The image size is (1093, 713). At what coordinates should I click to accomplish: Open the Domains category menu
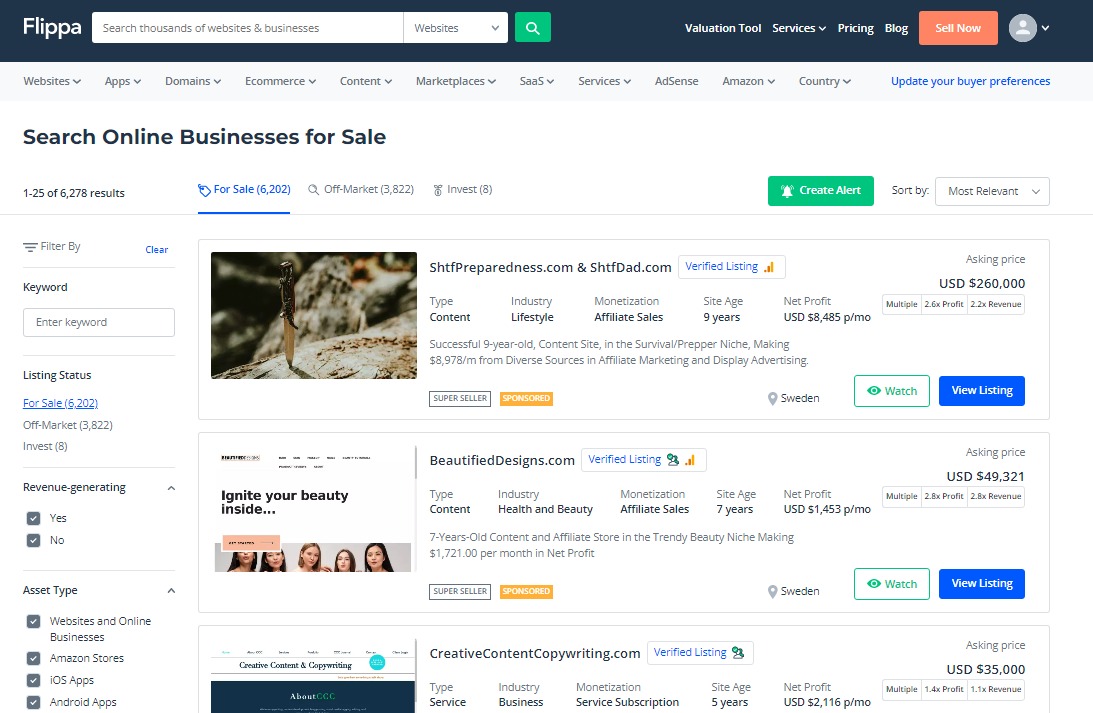click(193, 81)
